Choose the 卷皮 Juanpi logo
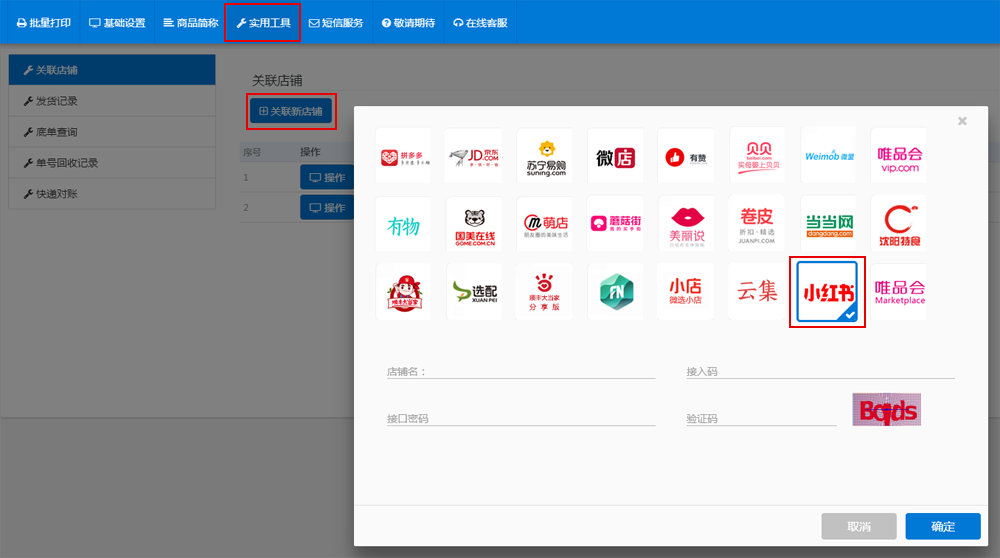This screenshot has width=1000, height=558. pos(758,224)
